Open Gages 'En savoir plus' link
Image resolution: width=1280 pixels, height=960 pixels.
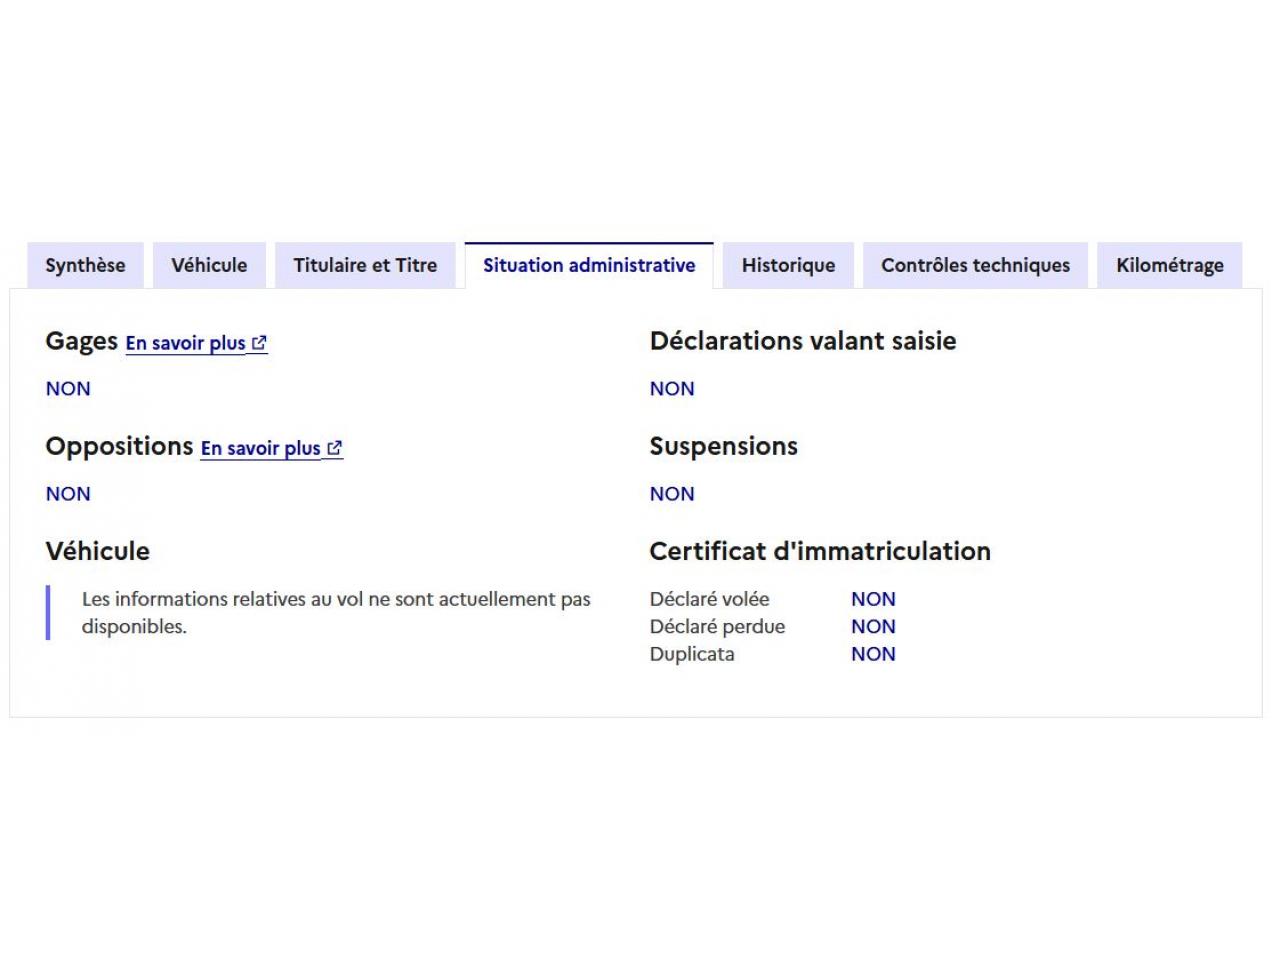point(185,343)
